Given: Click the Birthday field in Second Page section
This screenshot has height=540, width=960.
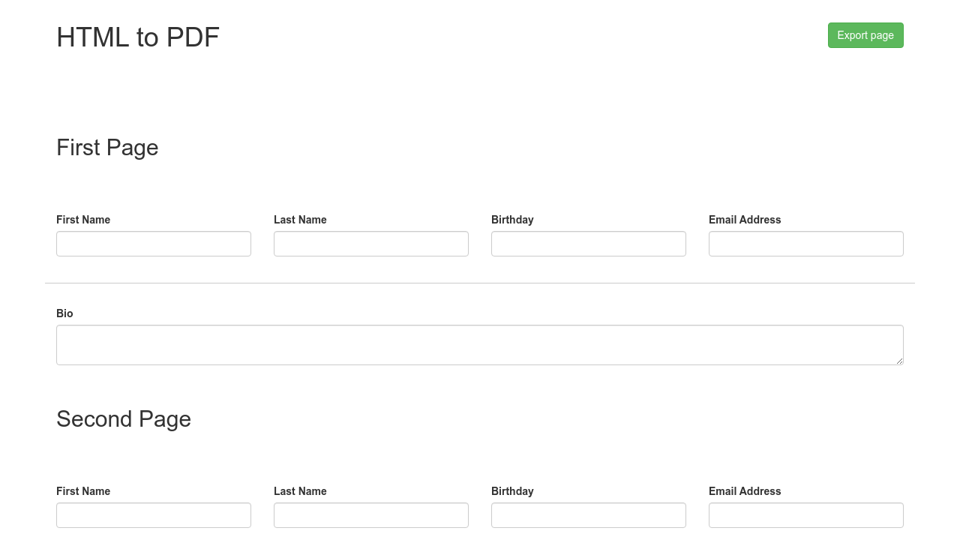Looking at the screenshot, I should coord(588,515).
